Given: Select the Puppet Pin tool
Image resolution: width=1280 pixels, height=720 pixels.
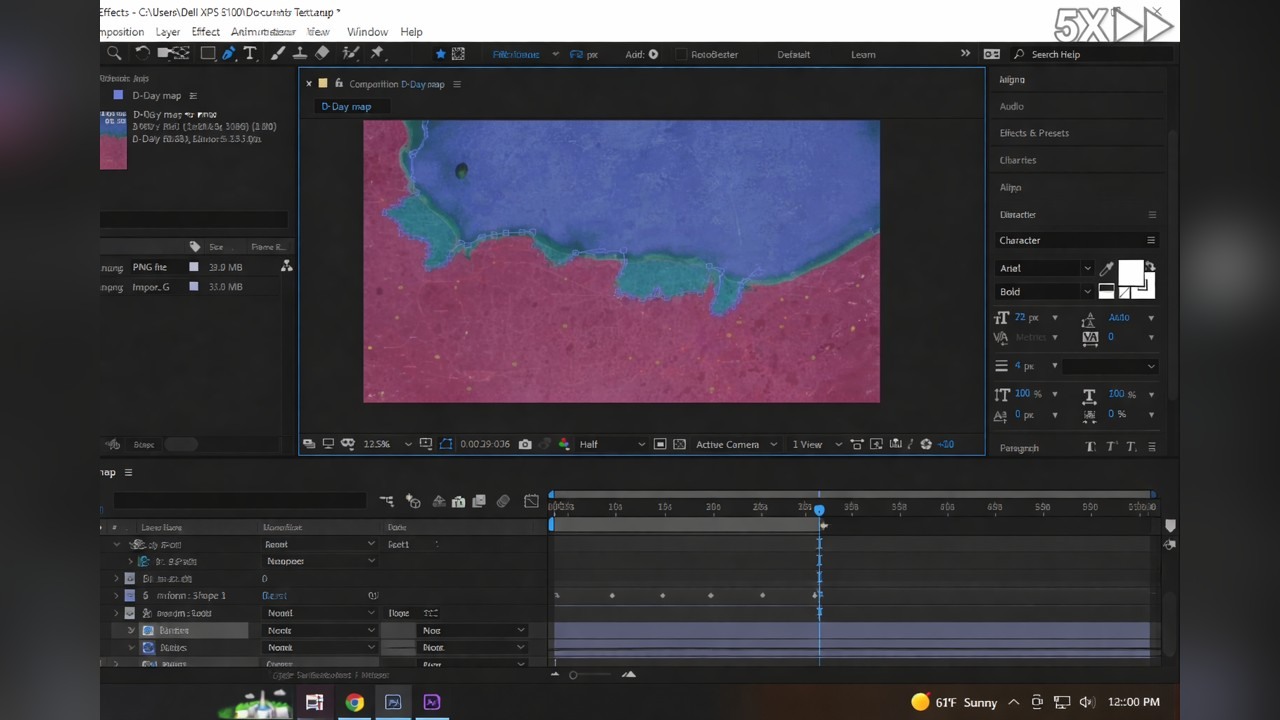Looking at the screenshot, I should (x=377, y=54).
